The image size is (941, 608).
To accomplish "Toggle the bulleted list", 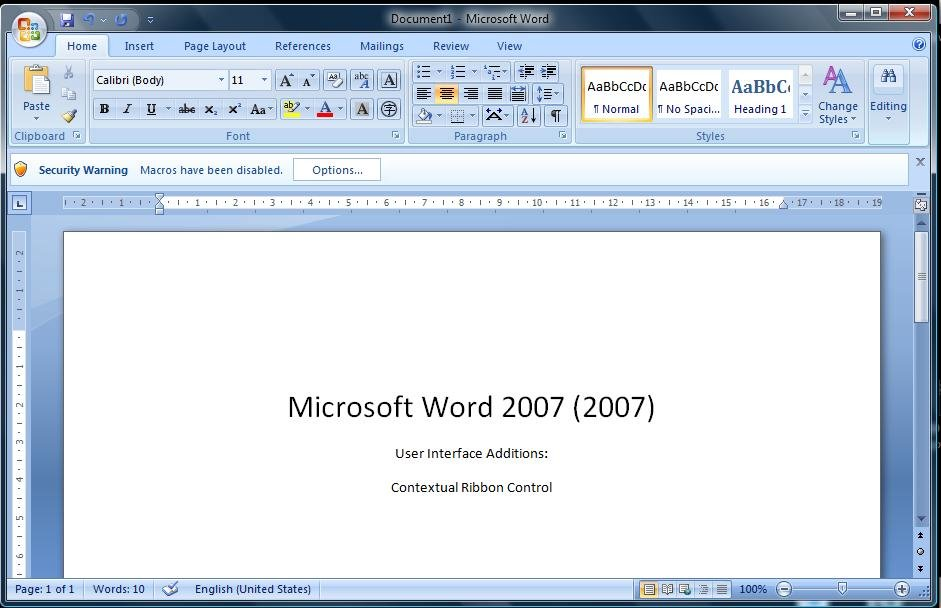I will 424,71.
